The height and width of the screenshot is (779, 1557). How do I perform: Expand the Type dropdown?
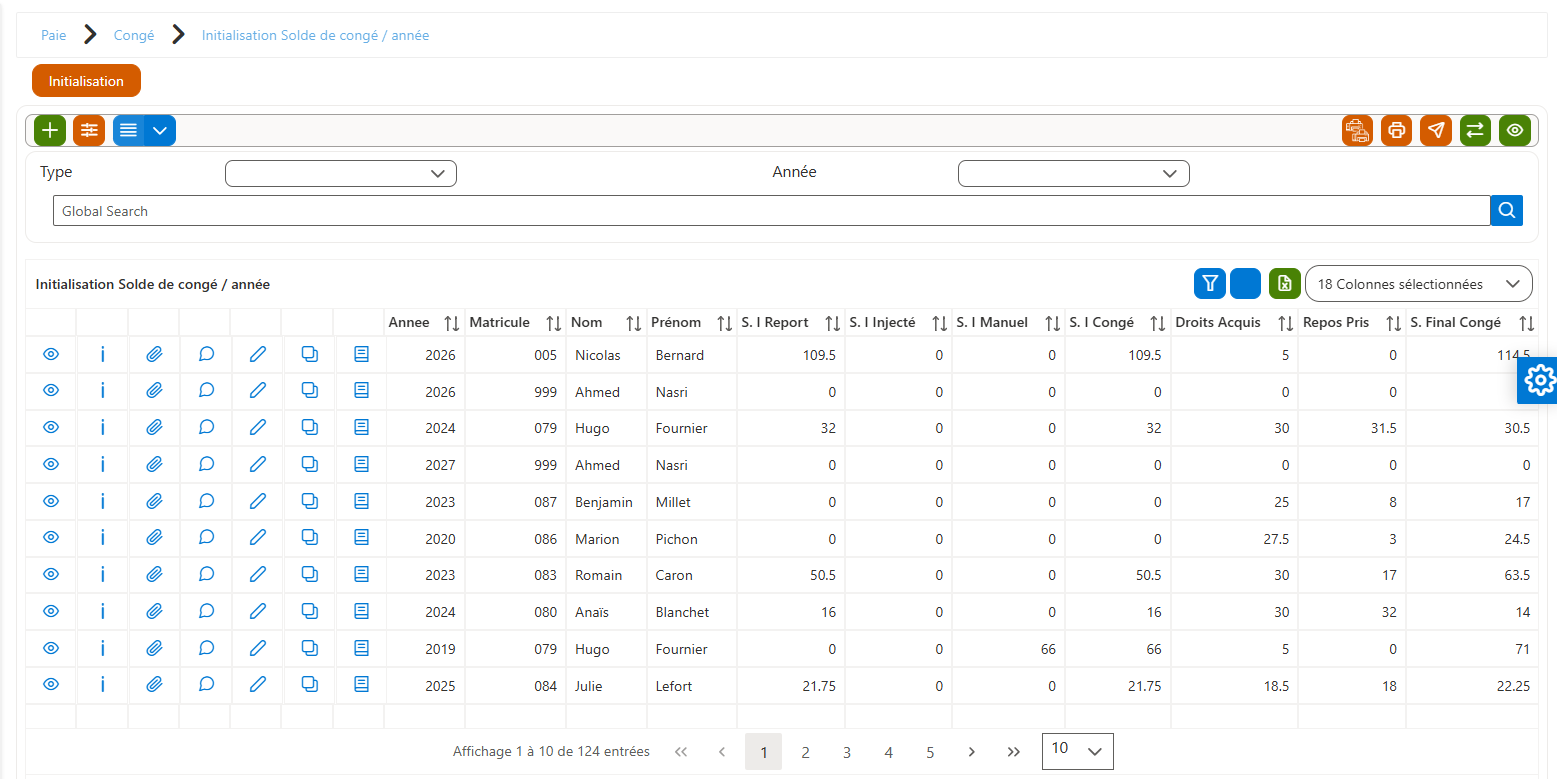[341, 173]
